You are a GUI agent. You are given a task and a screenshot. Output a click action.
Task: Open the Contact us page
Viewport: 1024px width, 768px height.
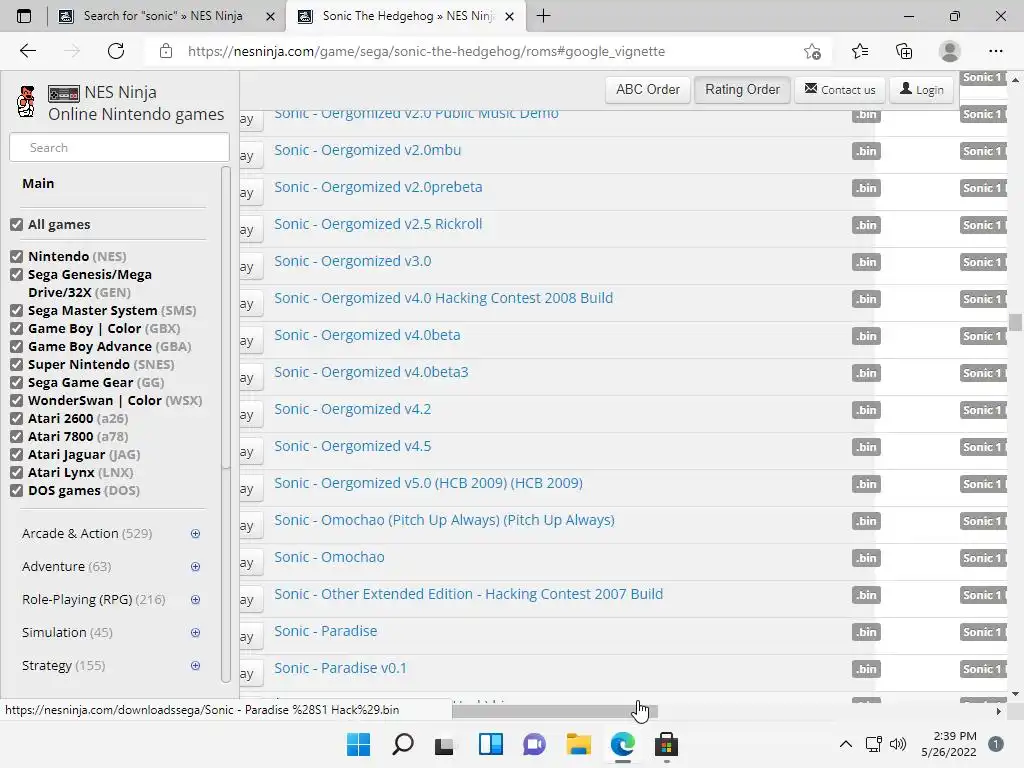click(840, 89)
